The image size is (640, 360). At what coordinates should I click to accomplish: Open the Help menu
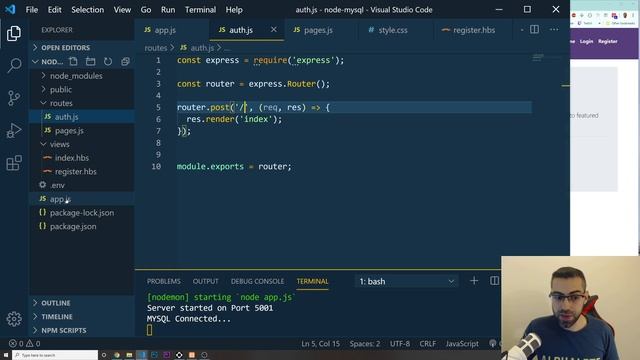pos(234,9)
